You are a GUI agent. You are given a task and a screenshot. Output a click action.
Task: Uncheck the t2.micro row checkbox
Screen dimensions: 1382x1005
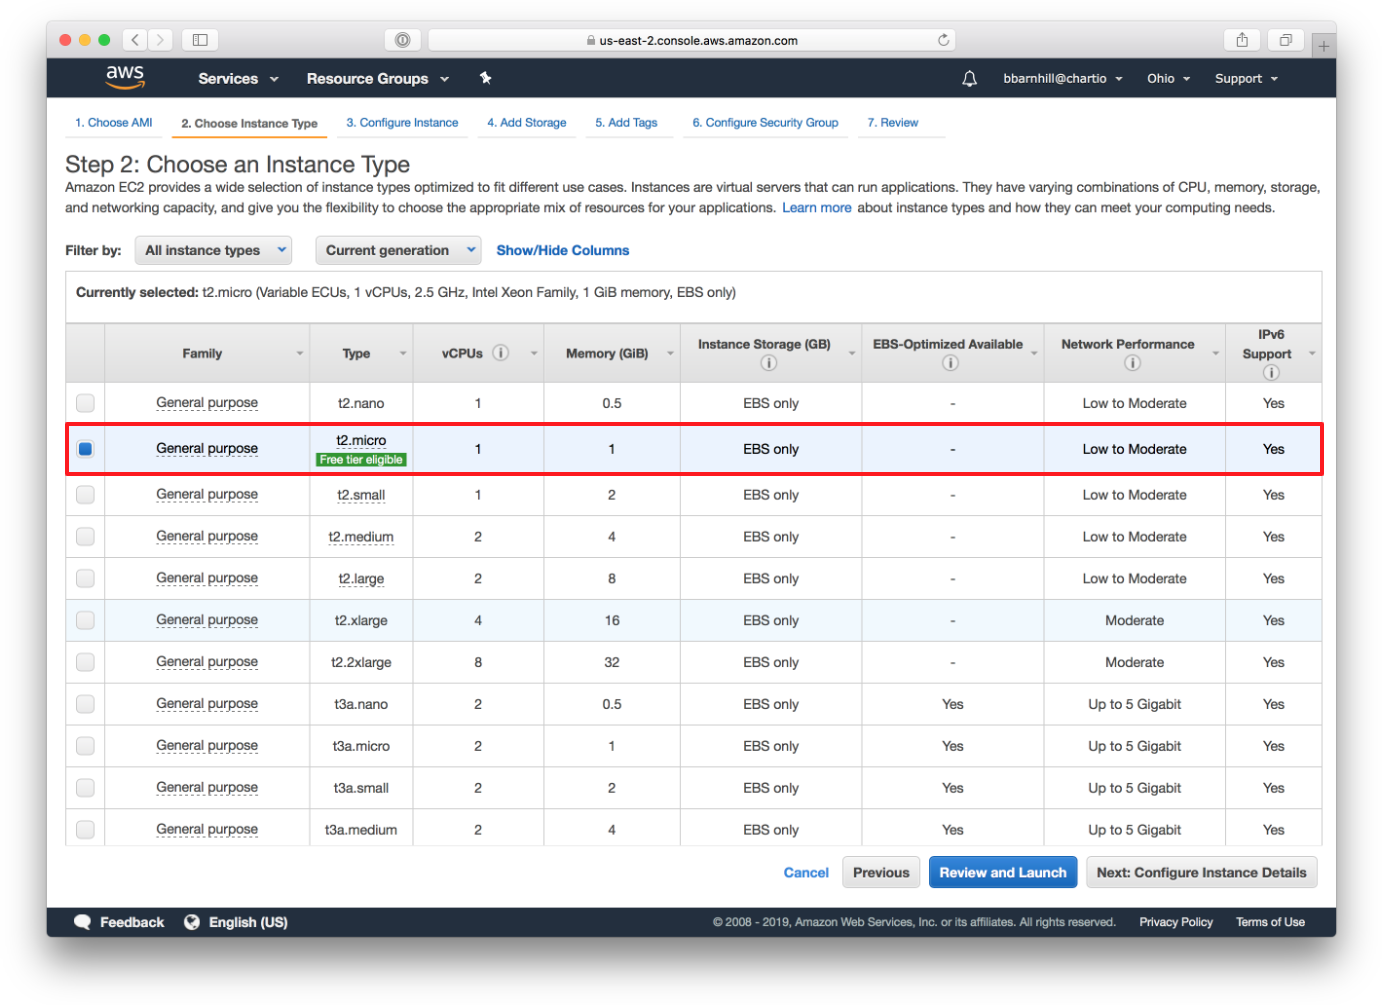(85, 449)
